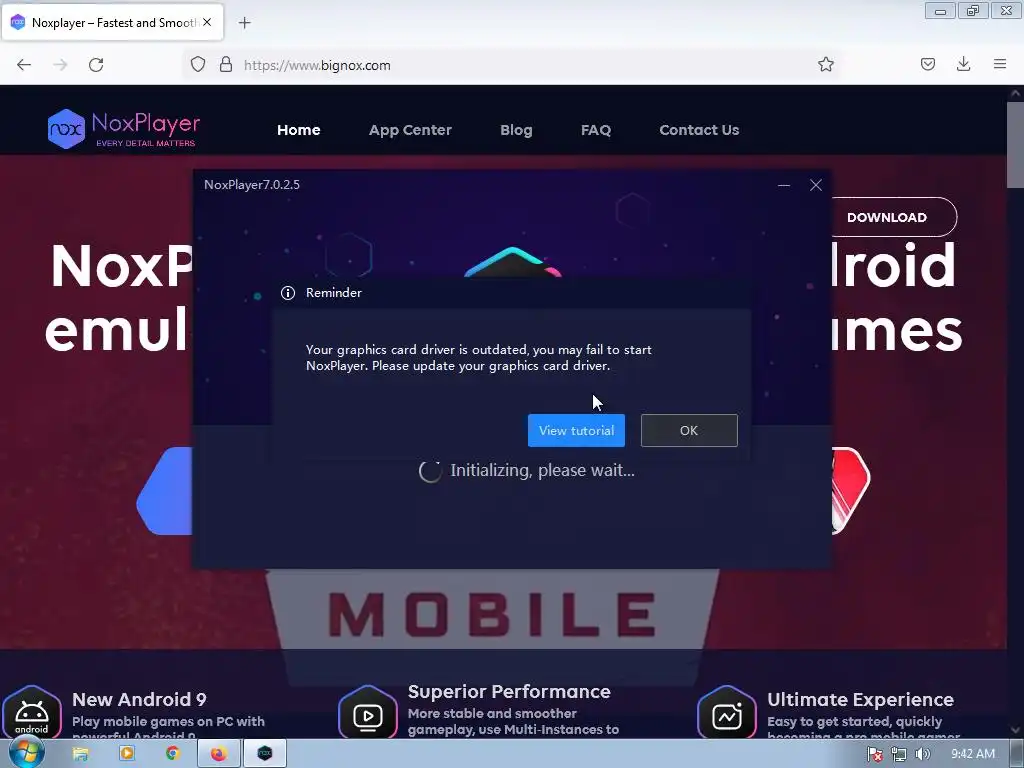This screenshot has height=768, width=1024.
Task: Click the page vertical scrollbar thumb
Action: click(x=1015, y=144)
